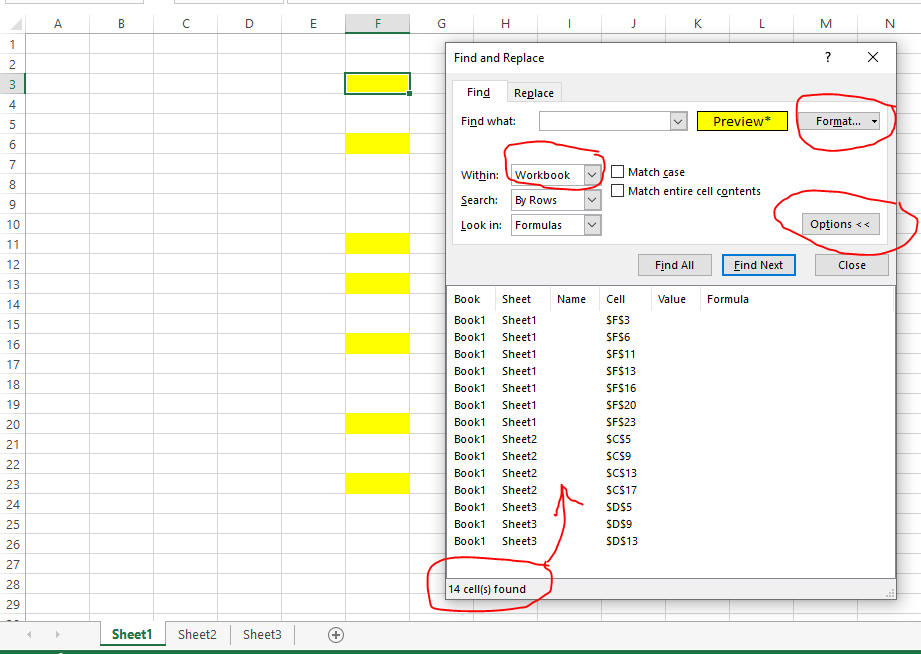
Task: Select result row Sheet1 $F$3
Action: (x=671, y=320)
